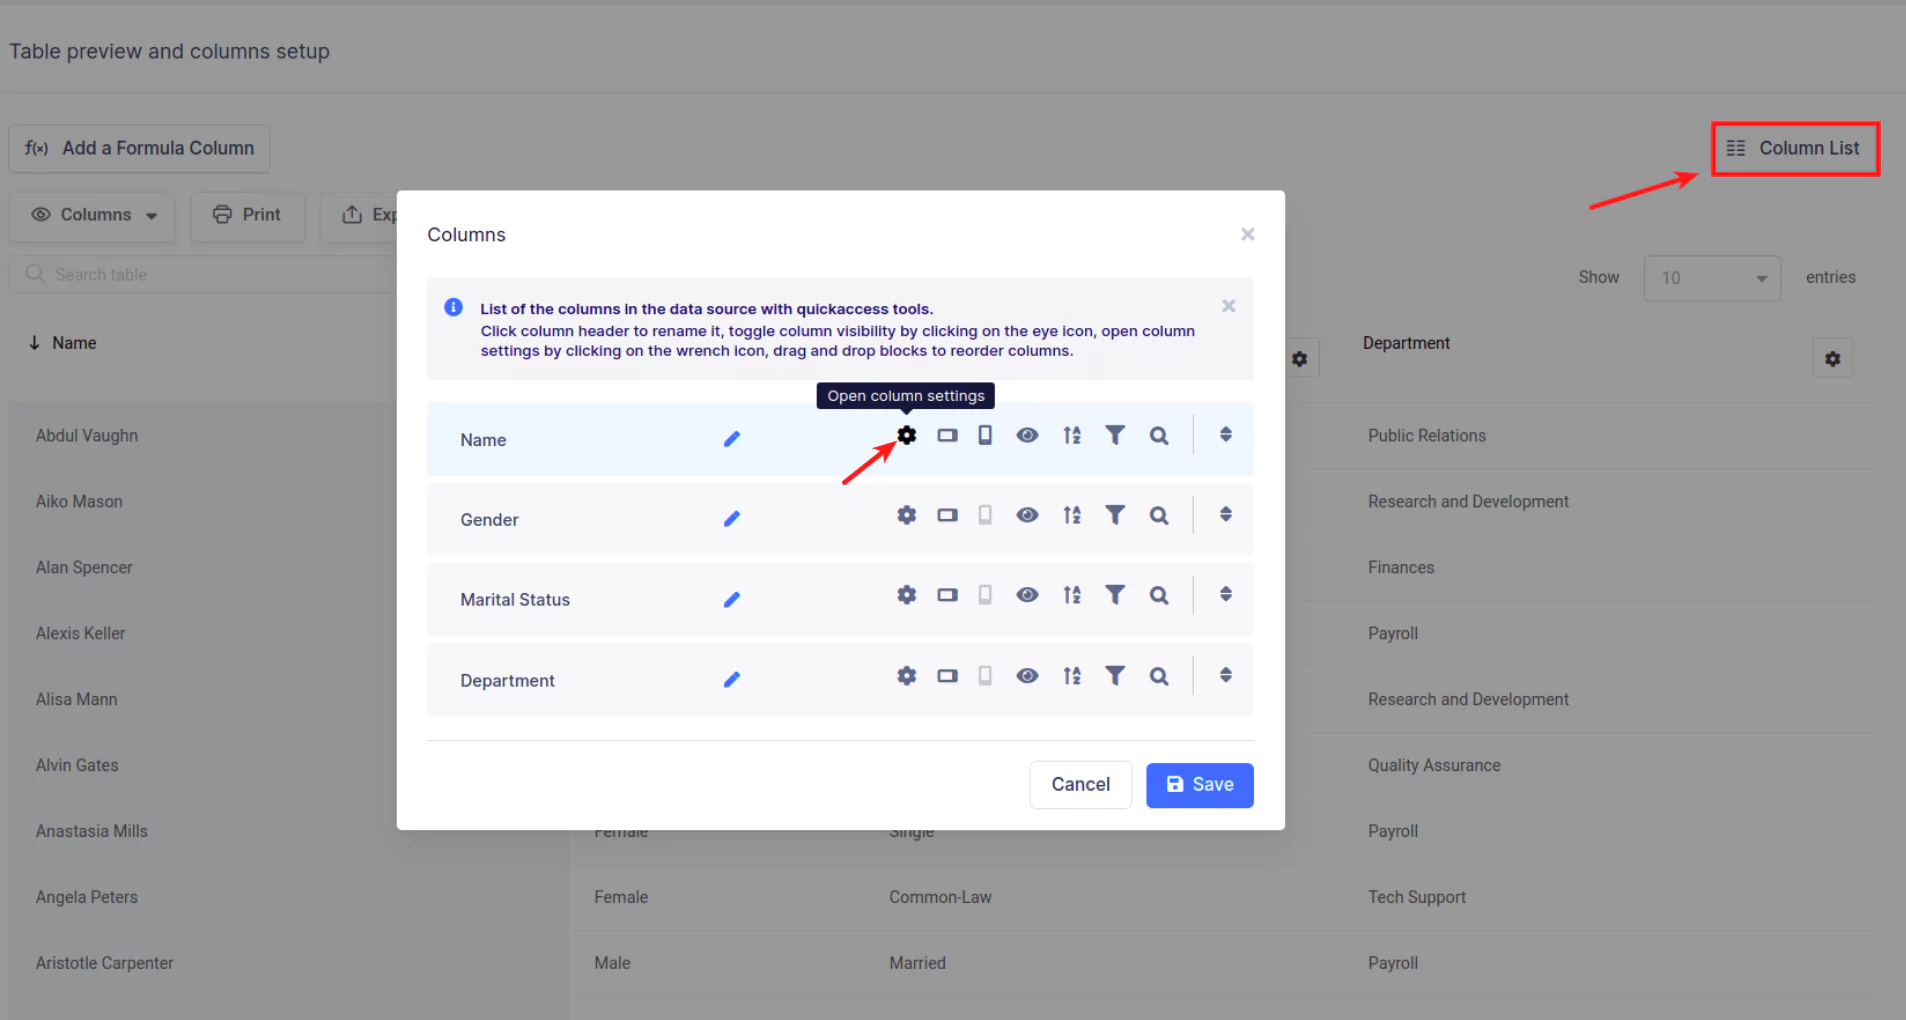This screenshot has height=1020, width=1906.
Task: Toggle visibility eye for Name column
Action: pos(1027,435)
